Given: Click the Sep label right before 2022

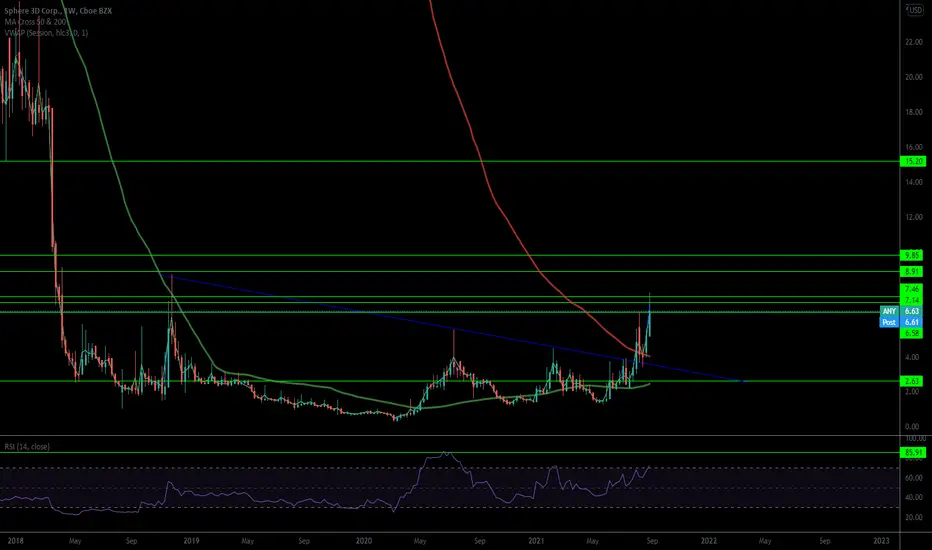Looking at the screenshot, I should [x=652, y=540].
